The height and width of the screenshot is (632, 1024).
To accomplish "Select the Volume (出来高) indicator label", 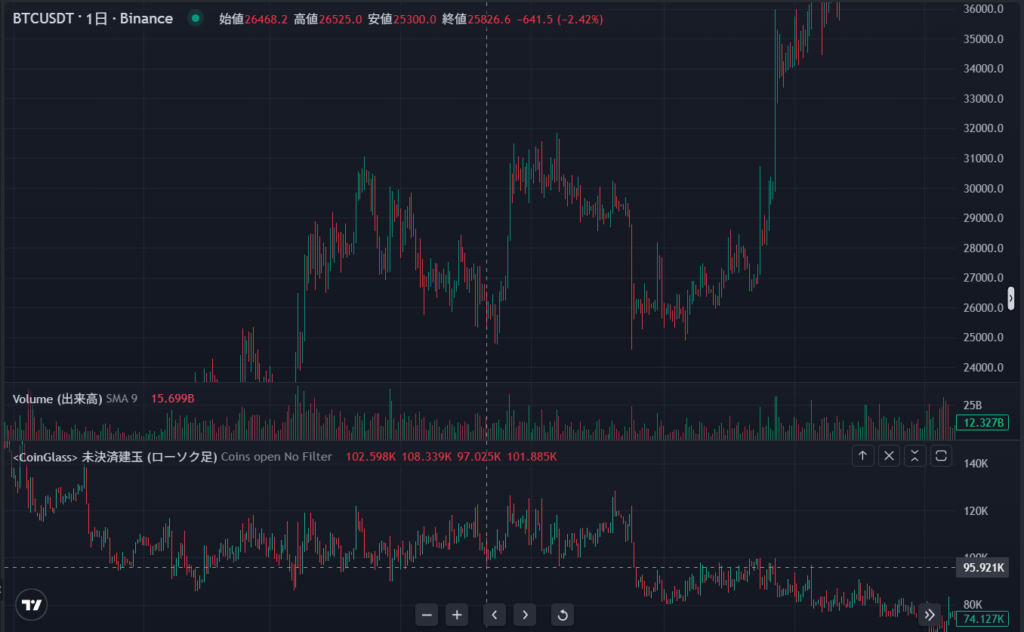I will [x=57, y=398].
